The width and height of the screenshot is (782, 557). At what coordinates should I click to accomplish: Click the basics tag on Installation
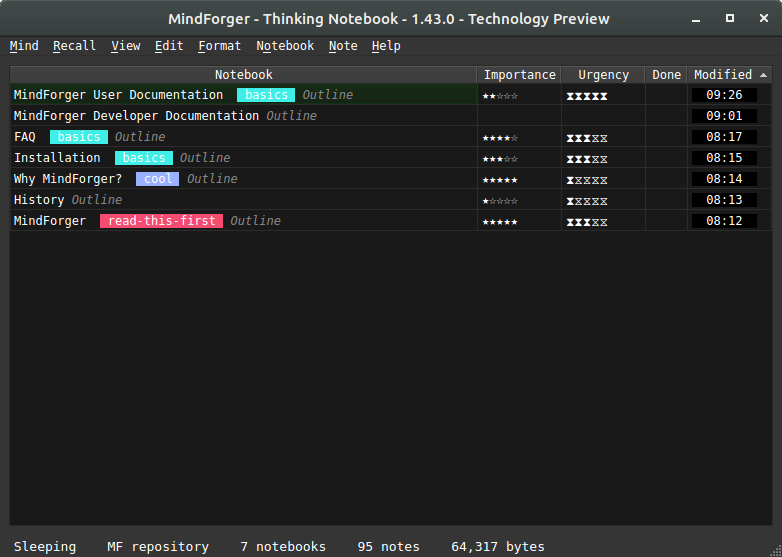[x=144, y=158]
